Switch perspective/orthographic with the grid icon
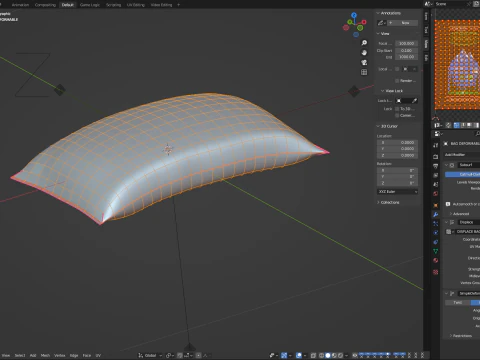This screenshot has width=480, height=360. (364, 72)
